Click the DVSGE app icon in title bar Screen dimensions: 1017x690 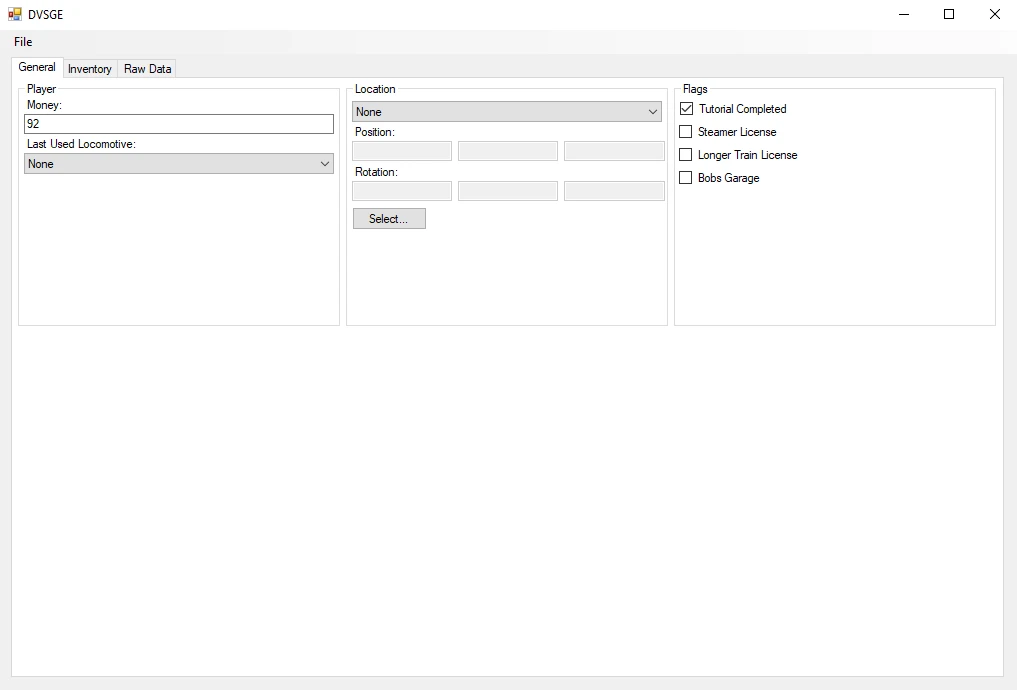click(14, 14)
